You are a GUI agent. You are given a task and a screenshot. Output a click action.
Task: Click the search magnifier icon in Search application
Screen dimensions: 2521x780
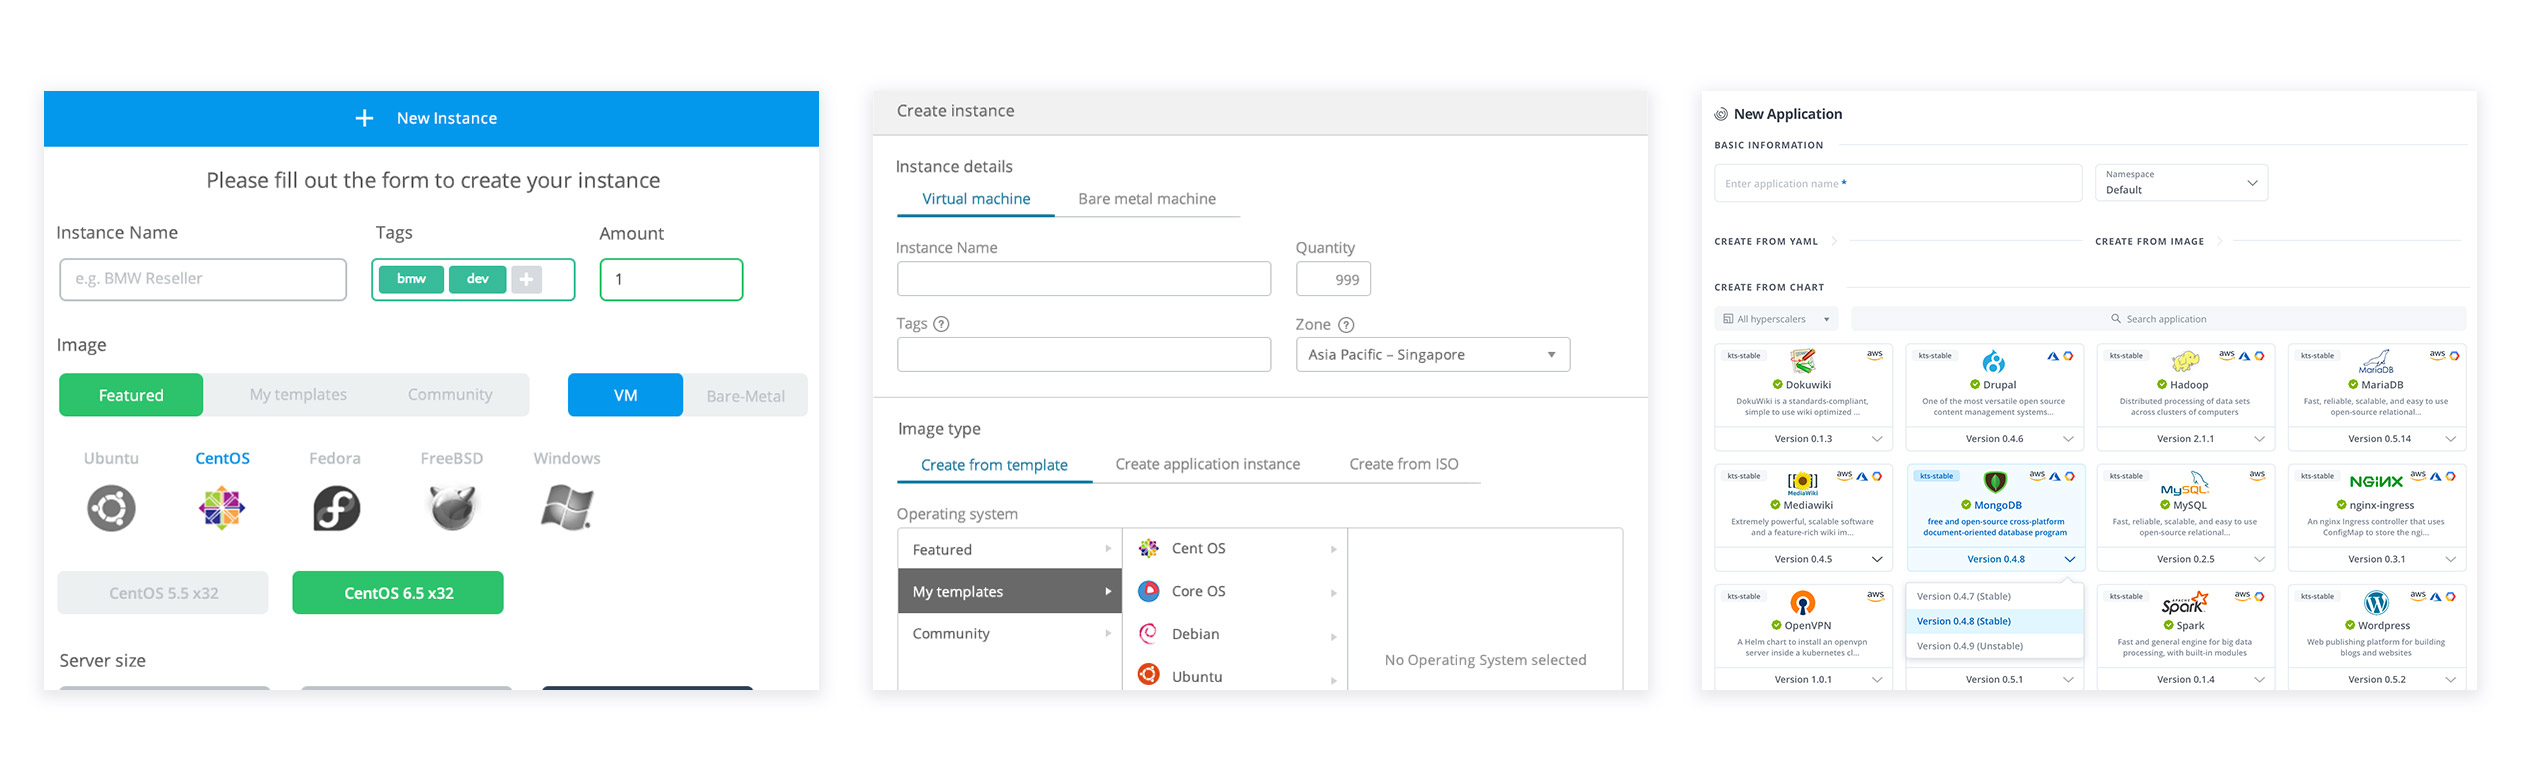(2116, 319)
